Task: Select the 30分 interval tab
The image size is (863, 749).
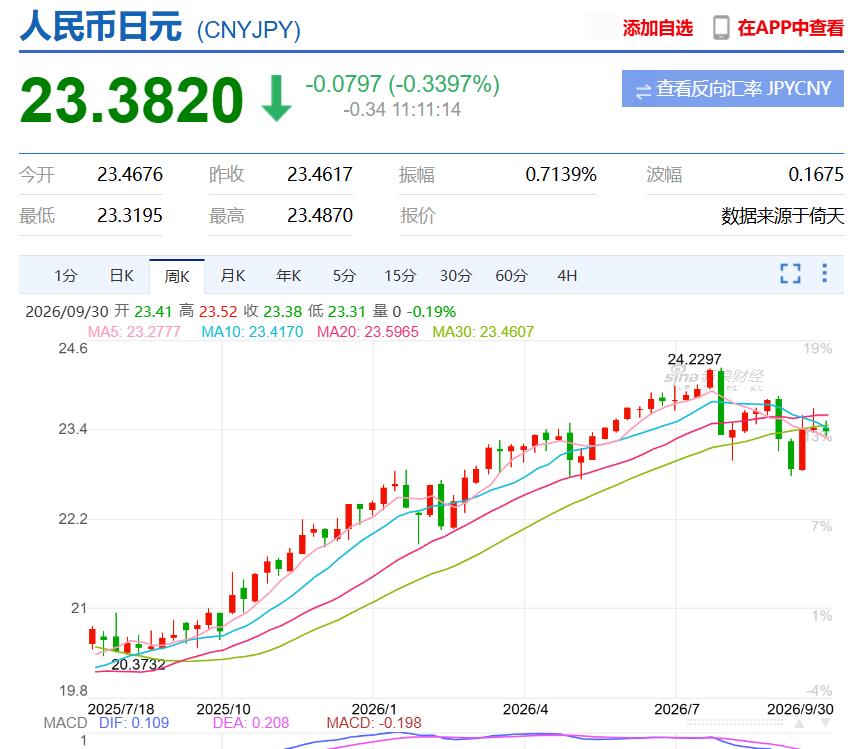Action: 456,276
